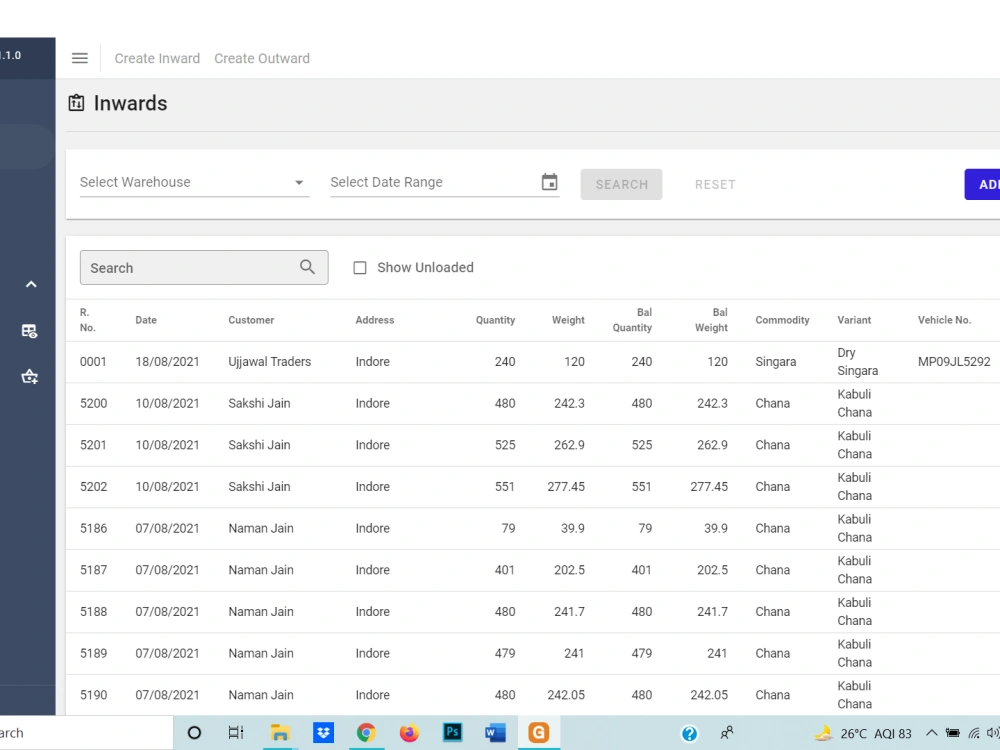1000x750 pixels.
Task: Collapse the sidebar section with up chevron
Action: pos(31,284)
